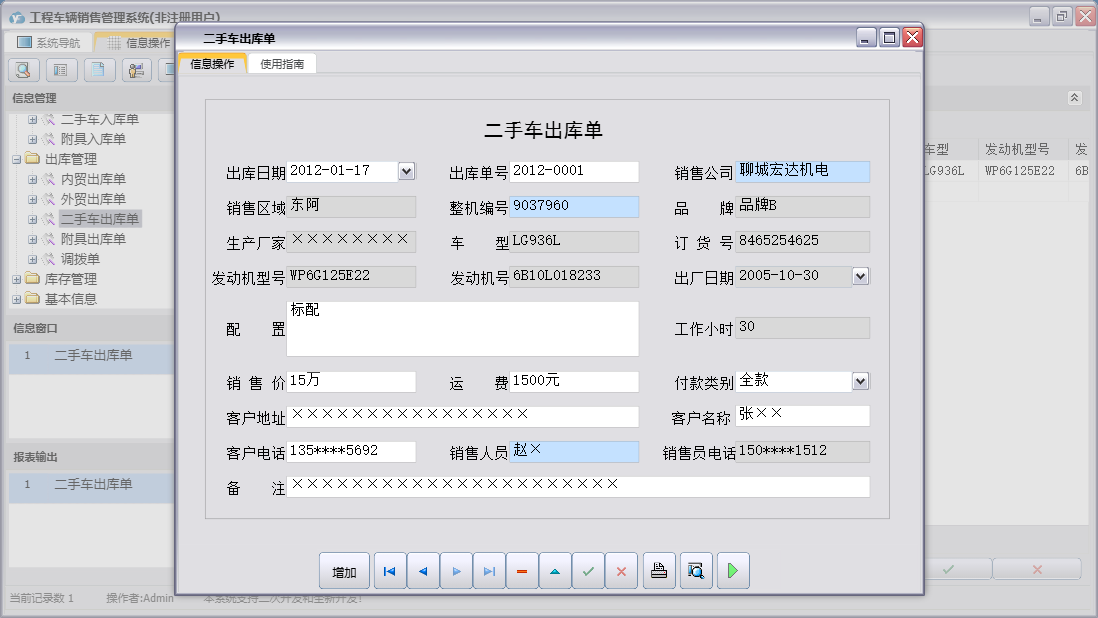Go to previous record arrow
The width and height of the screenshot is (1098, 618).
(x=423, y=571)
